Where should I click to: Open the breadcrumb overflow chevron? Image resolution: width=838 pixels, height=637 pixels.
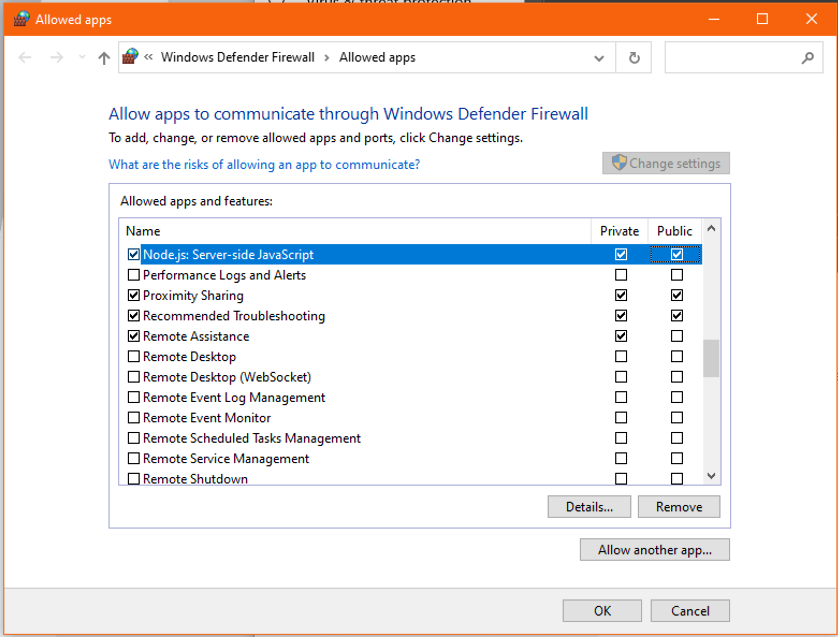pos(149,57)
